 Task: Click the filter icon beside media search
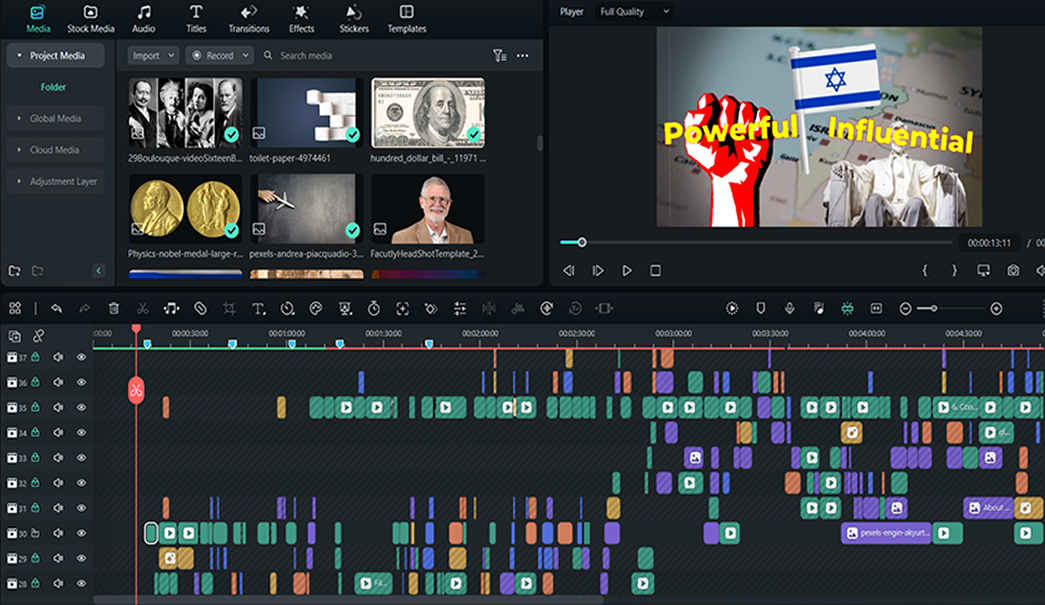(x=499, y=56)
